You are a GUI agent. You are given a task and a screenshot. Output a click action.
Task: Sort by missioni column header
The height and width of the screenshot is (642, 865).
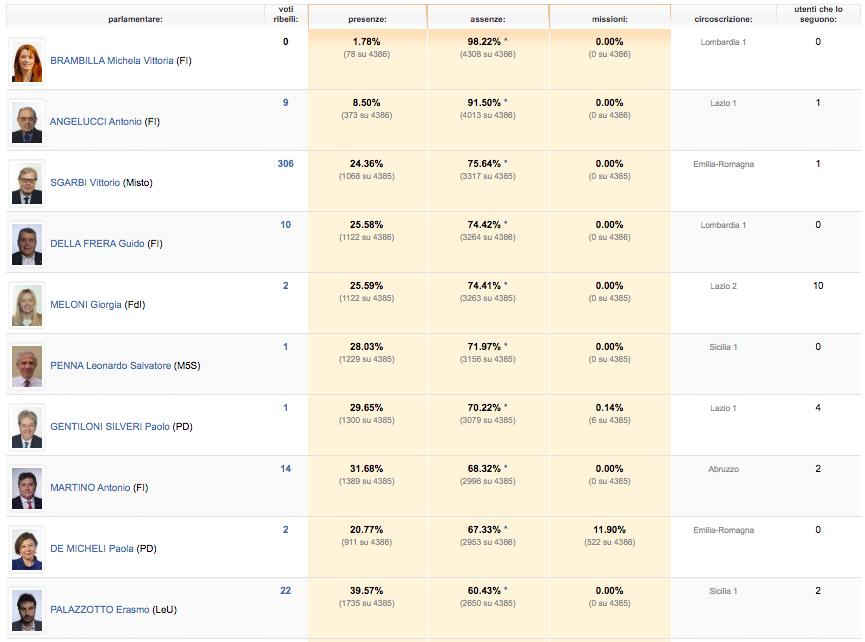click(609, 19)
